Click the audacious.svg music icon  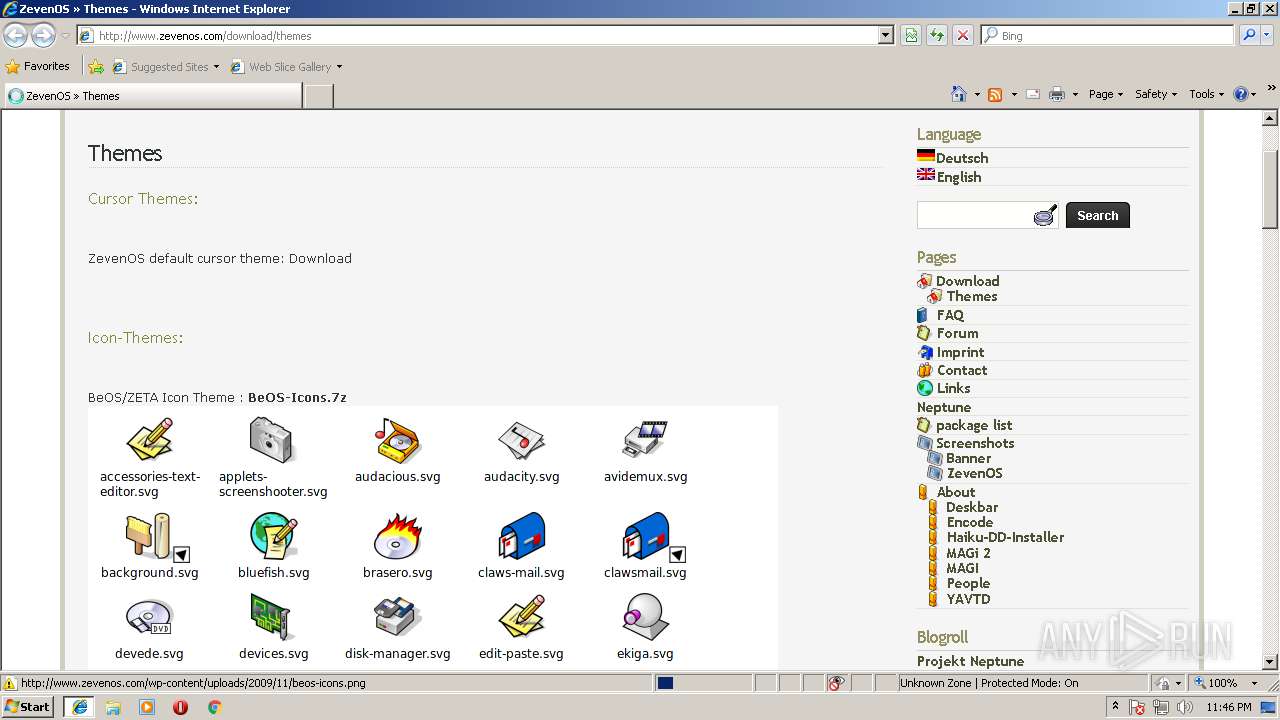tap(398, 441)
